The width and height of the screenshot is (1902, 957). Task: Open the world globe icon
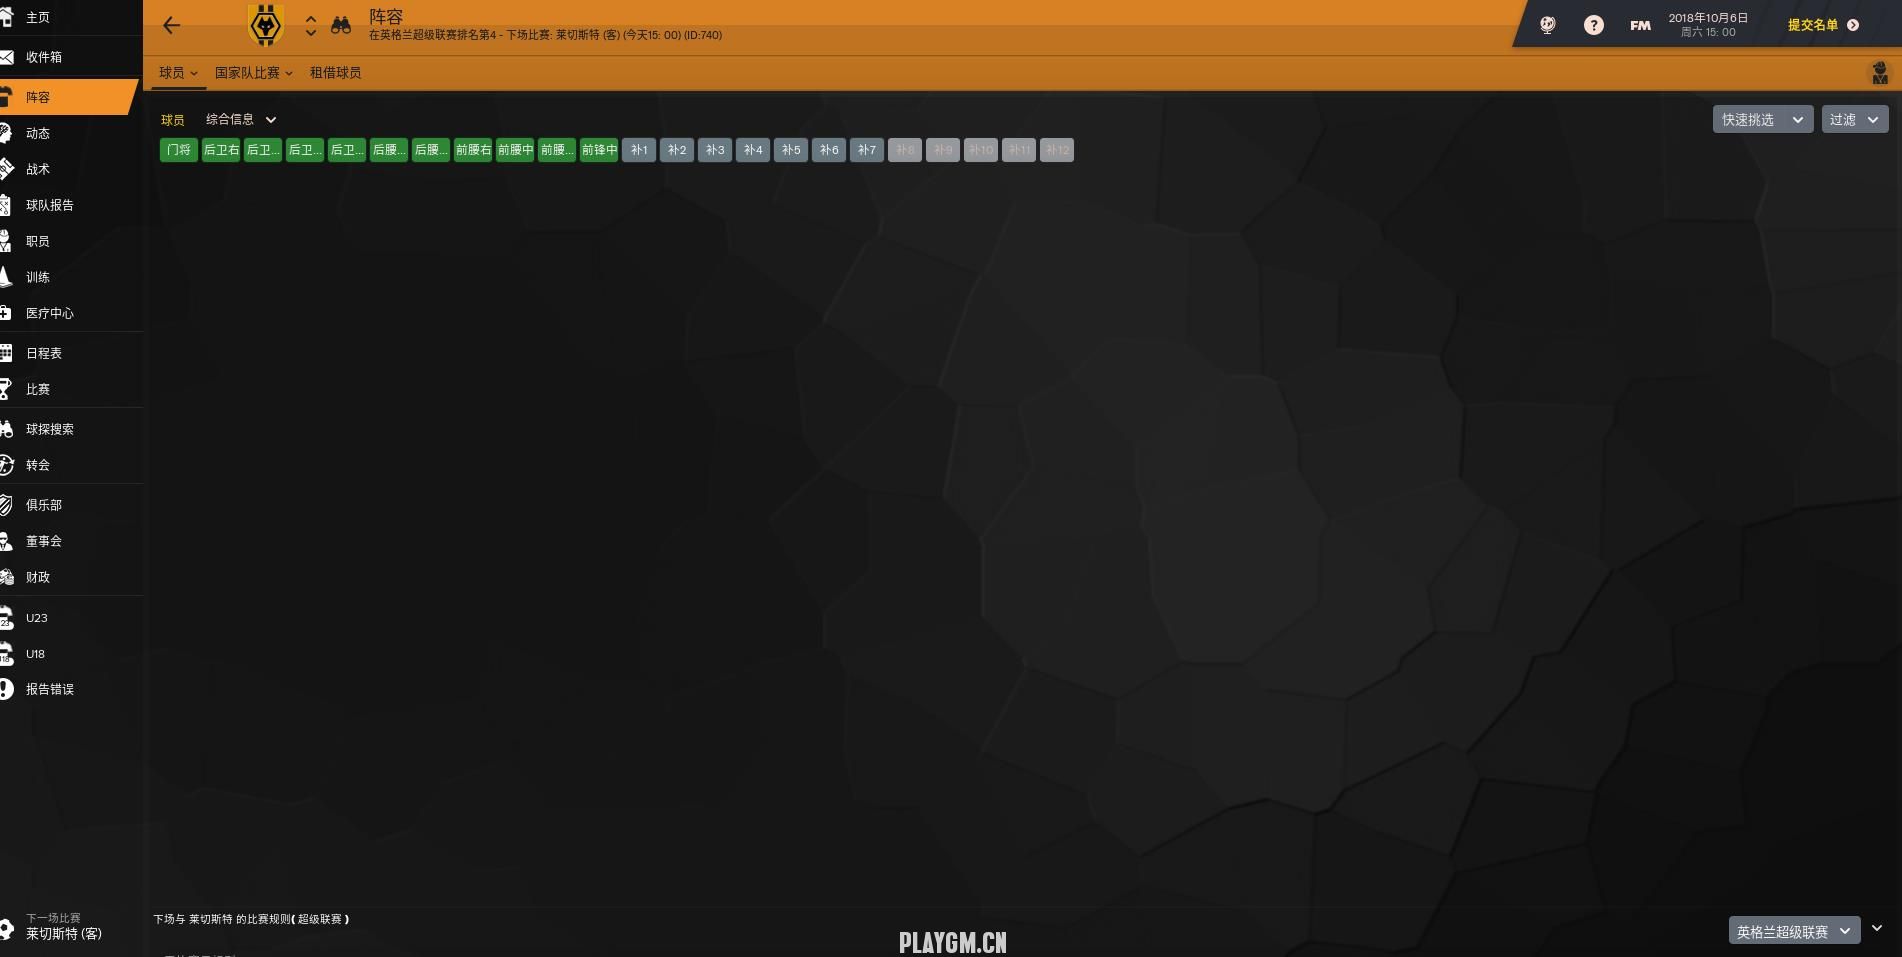click(x=1547, y=25)
